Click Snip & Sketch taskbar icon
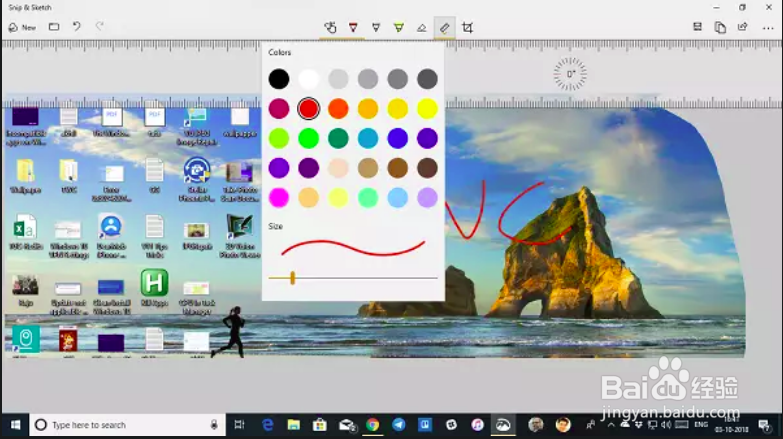783x439 pixels. [503, 425]
